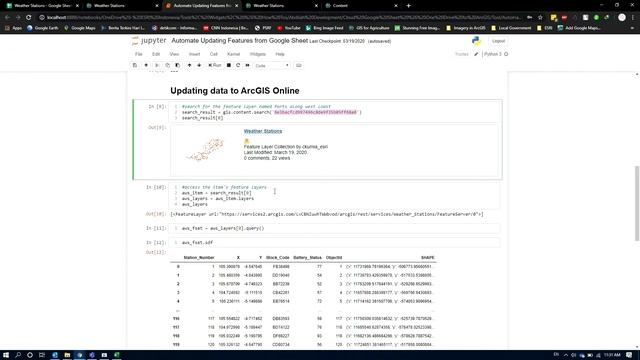Open the notification center icon

pyautogui.click(x=629, y=355)
